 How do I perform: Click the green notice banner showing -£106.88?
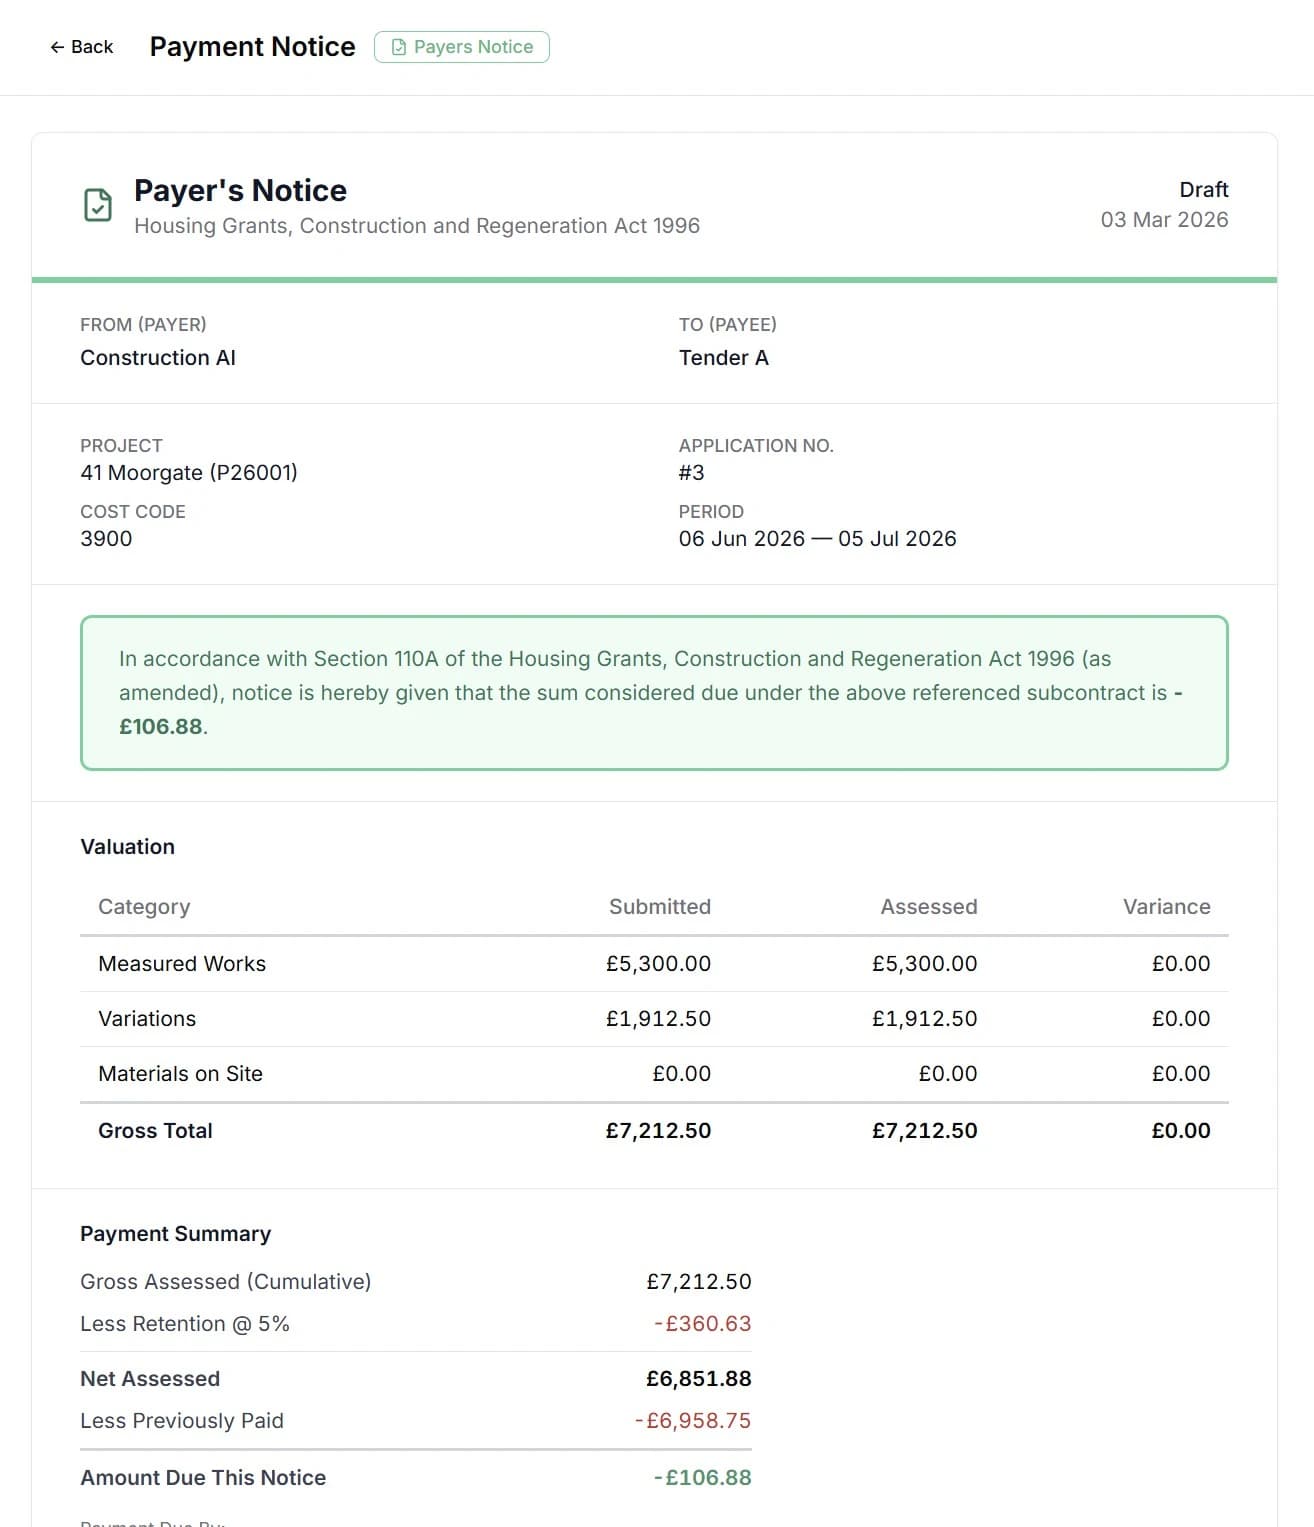[x=654, y=693]
